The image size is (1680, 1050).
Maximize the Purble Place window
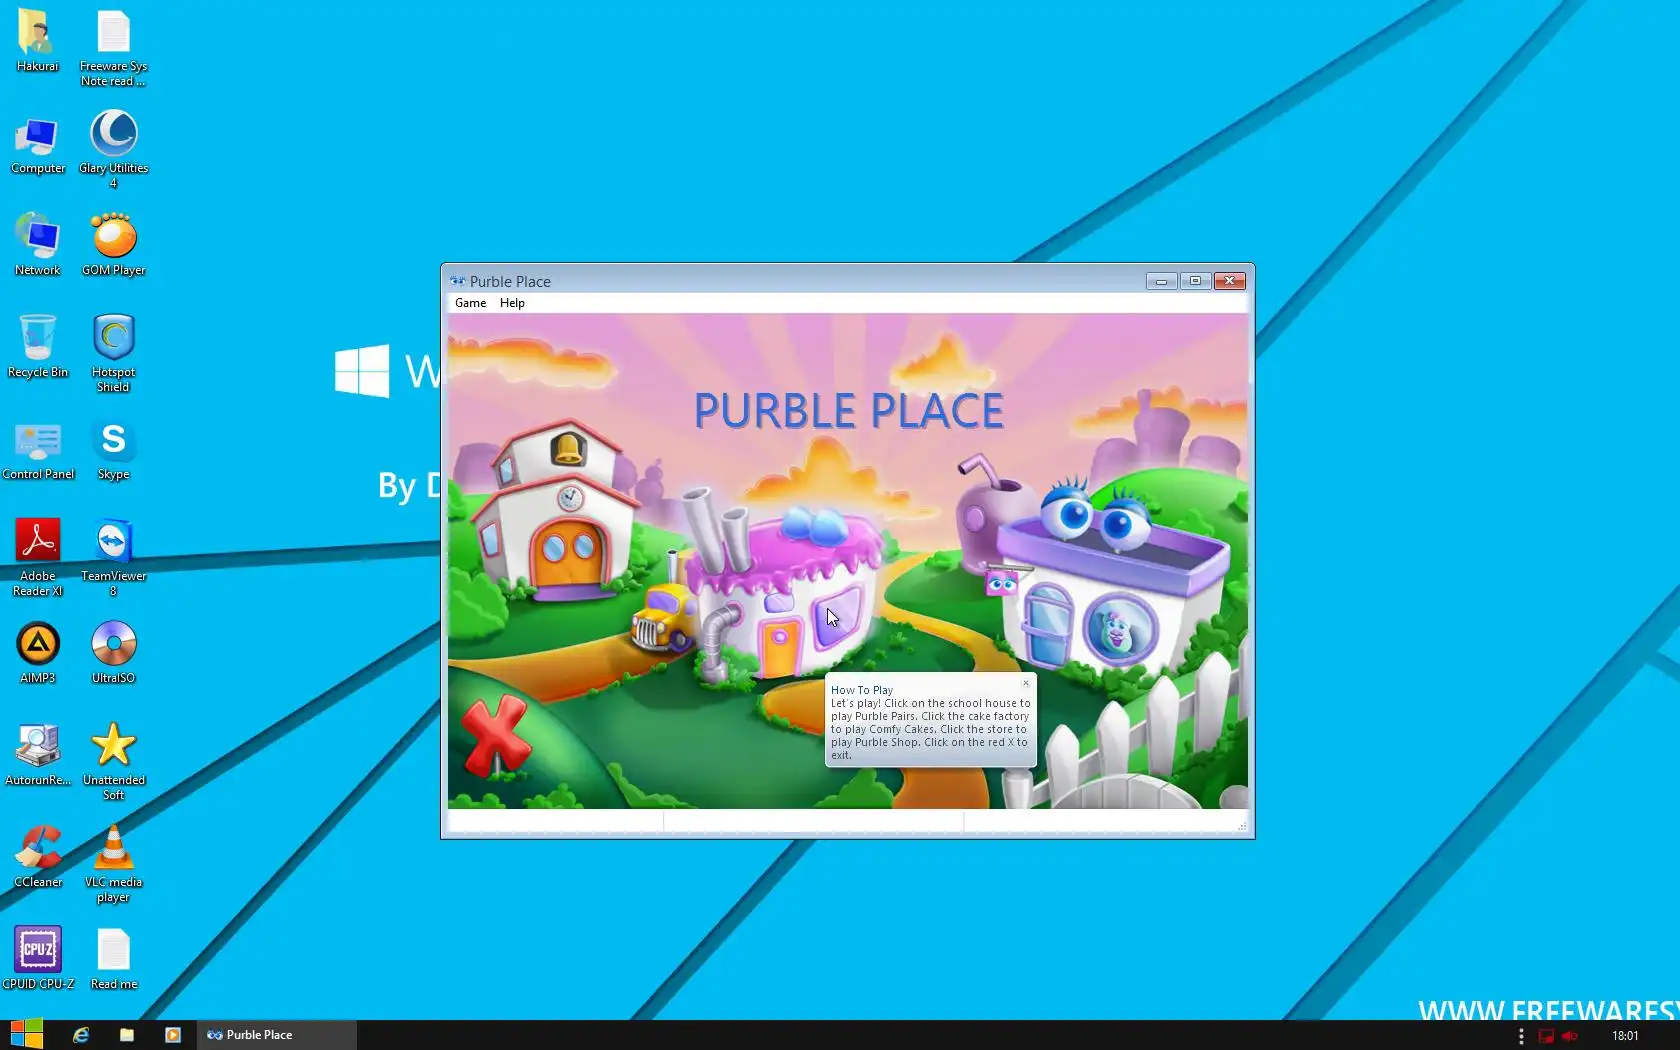click(1195, 281)
